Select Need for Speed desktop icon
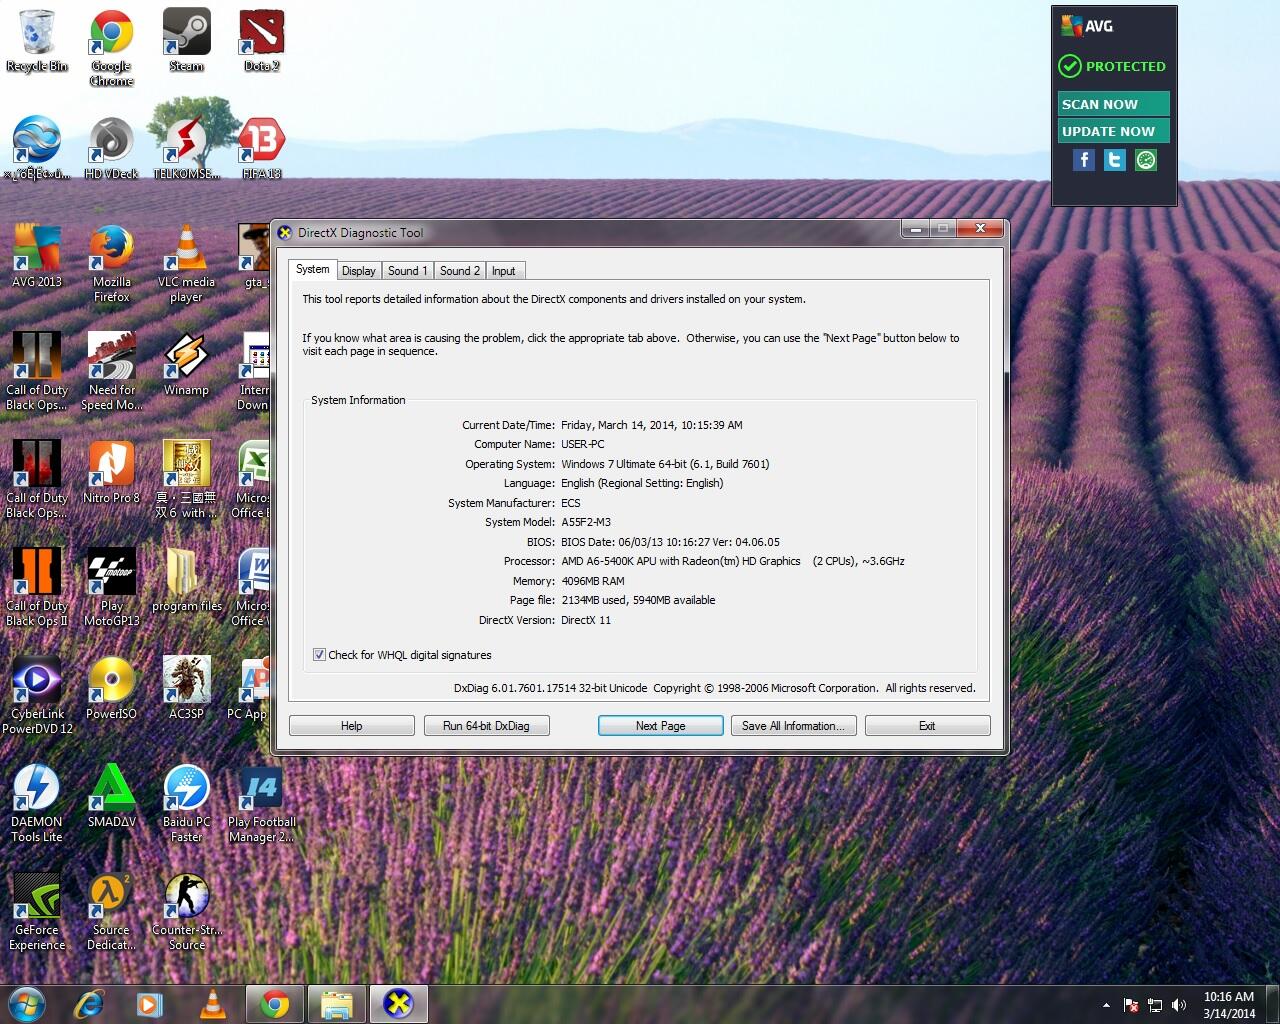Screen dimensions: 1280x1024 coord(111,372)
